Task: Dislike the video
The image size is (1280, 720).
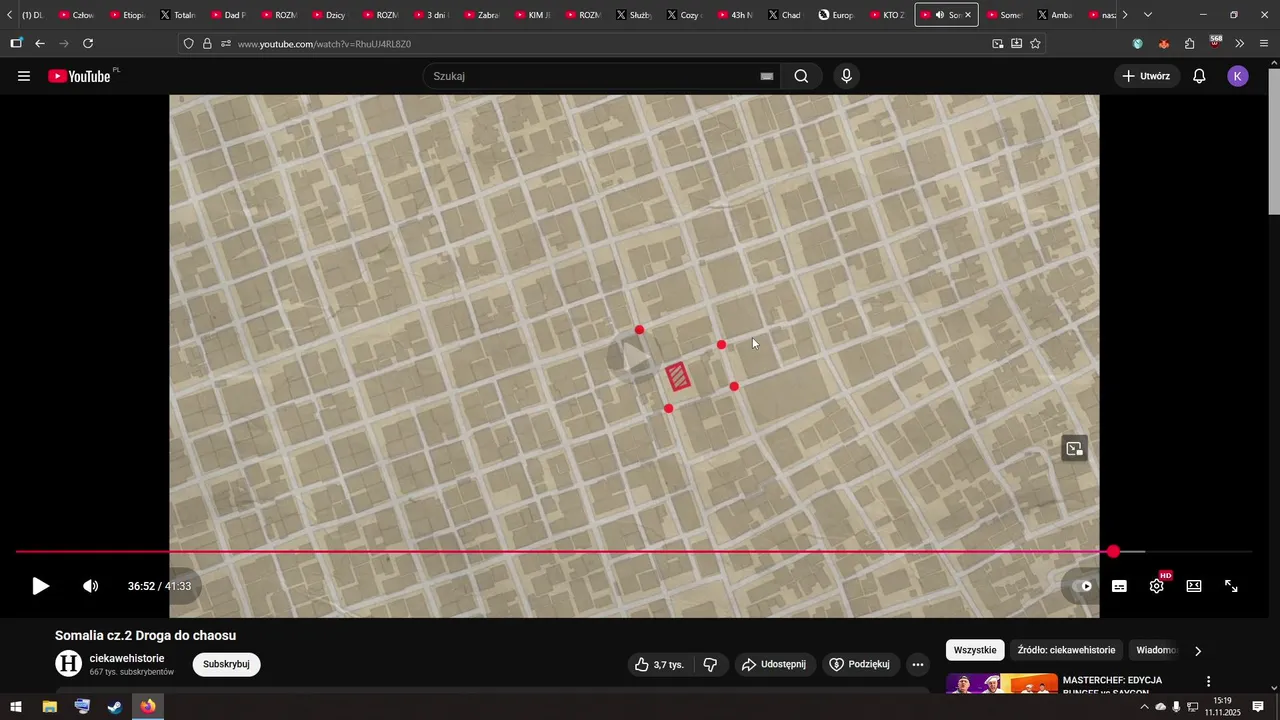Action: click(711, 664)
